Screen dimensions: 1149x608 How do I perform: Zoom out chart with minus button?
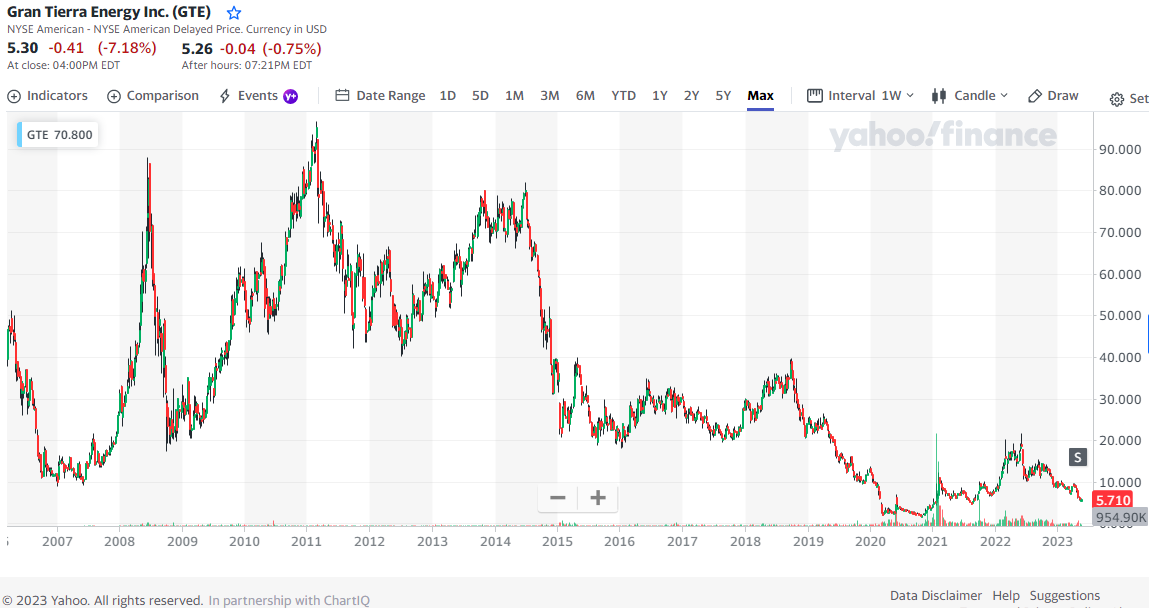[x=558, y=498]
